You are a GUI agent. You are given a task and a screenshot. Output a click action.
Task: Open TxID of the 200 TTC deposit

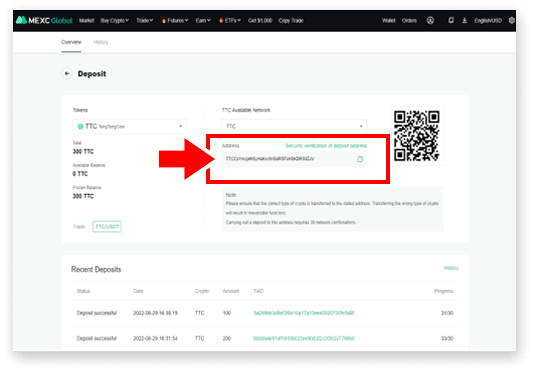304,338
